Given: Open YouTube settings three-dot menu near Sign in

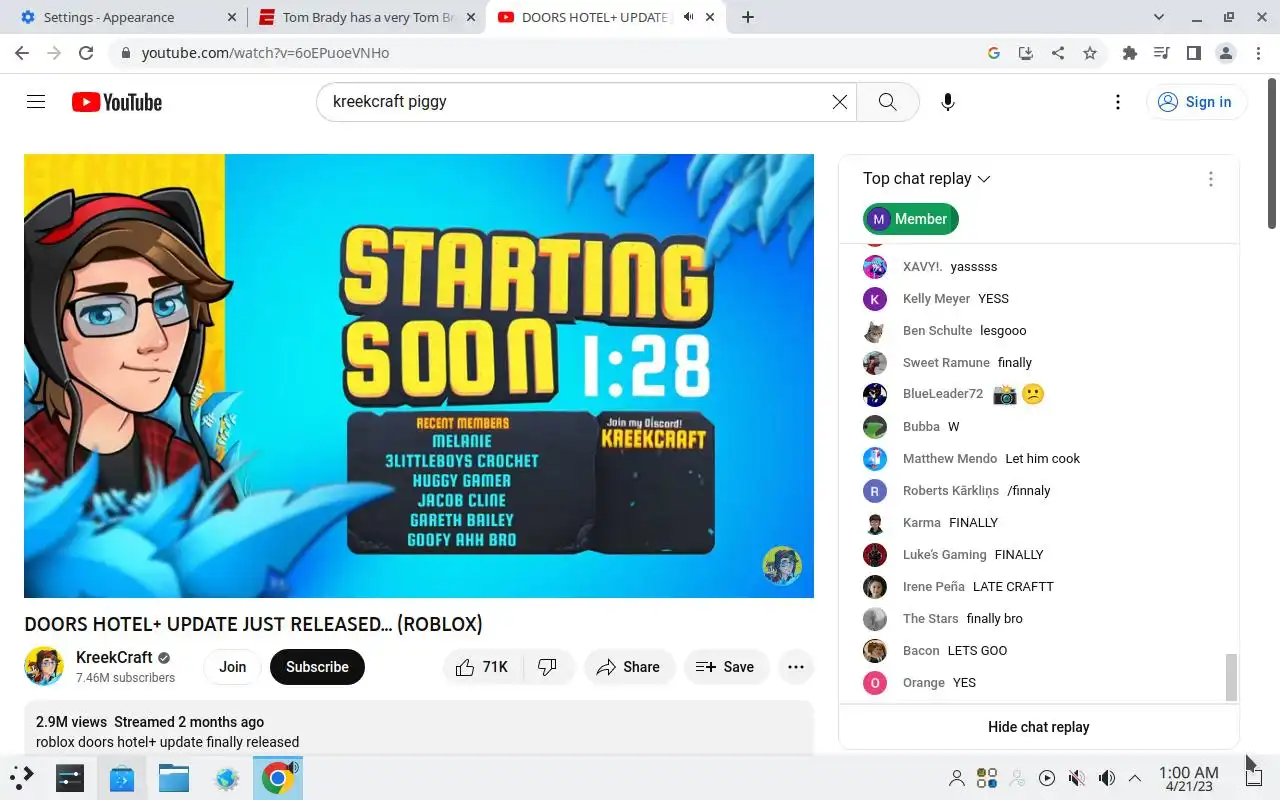Looking at the screenshot, I should pyautogui.click(x=1118, y=102).
